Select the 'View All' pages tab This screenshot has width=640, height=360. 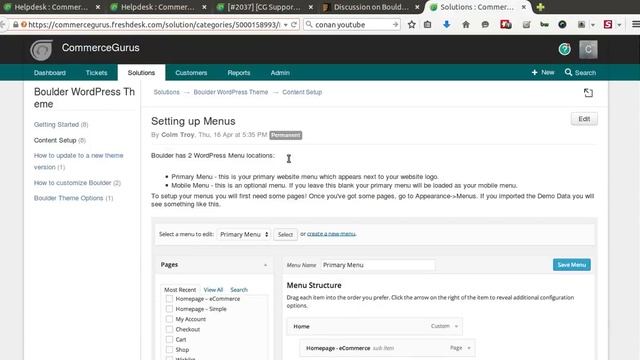pyautogui.click(x=213, y=290)
